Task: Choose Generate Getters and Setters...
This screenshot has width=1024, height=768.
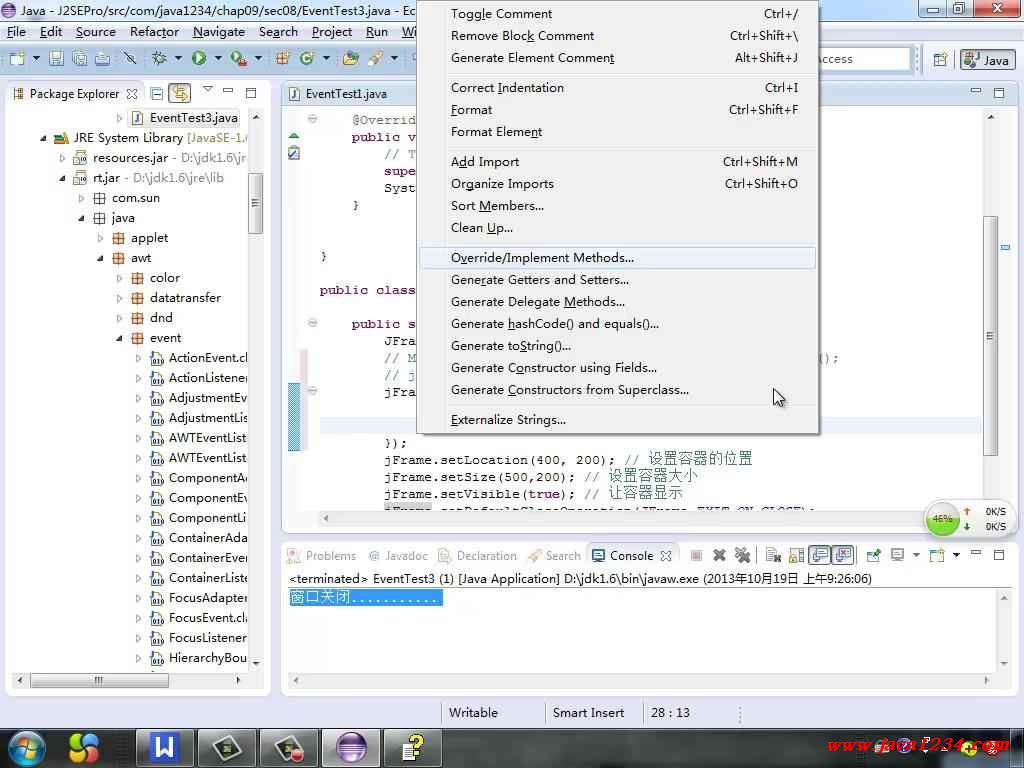Action: point(618,280)
